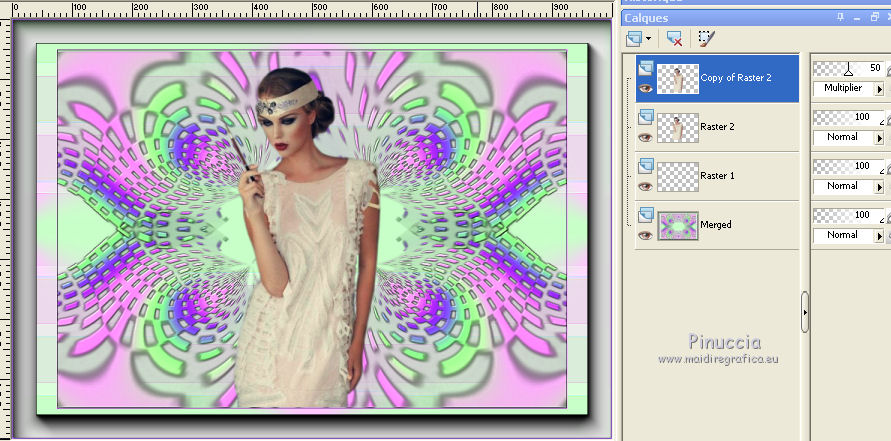Select the empty Raster 1 thumbnail
Viewport: 891px width, 441px height.
tap(678, 176)
